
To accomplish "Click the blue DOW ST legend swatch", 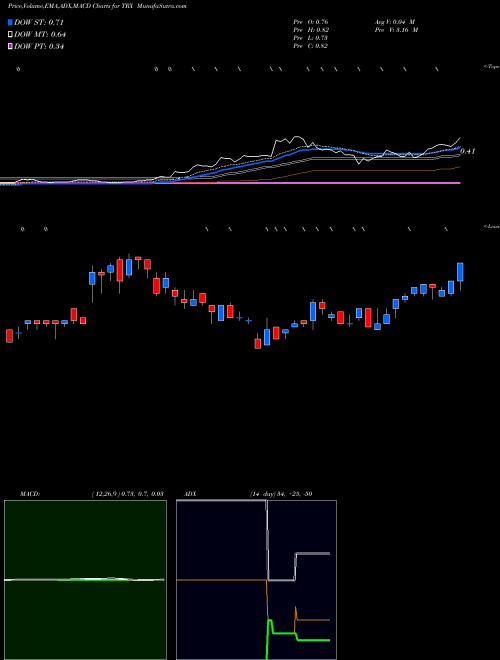I will click(x=10, y=22).
